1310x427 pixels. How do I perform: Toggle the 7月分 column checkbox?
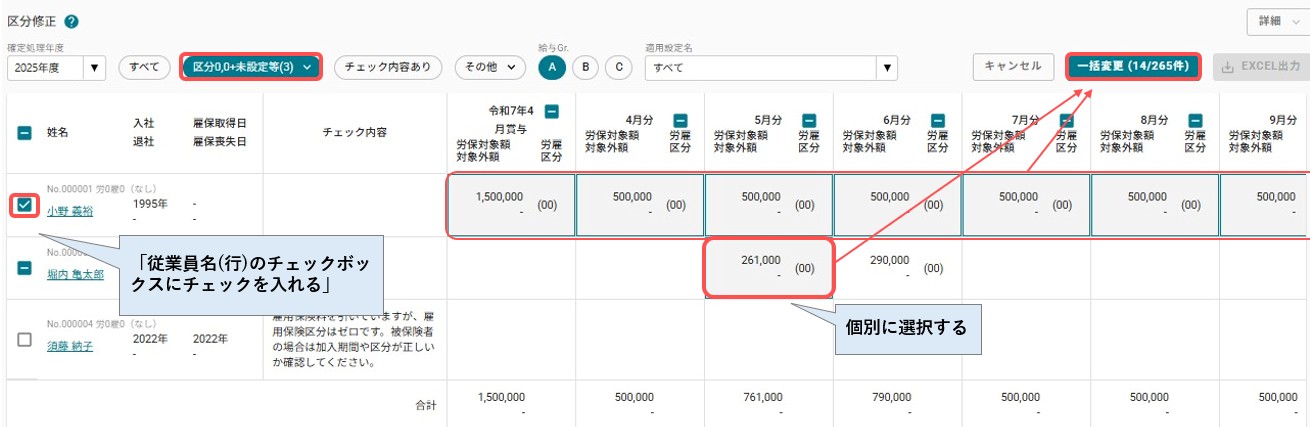1068,119
